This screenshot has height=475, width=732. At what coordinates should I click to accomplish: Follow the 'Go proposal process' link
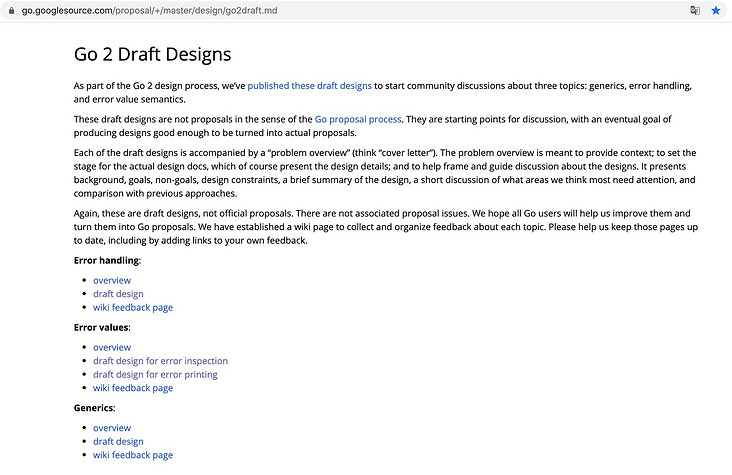click(x=358, y=120)
